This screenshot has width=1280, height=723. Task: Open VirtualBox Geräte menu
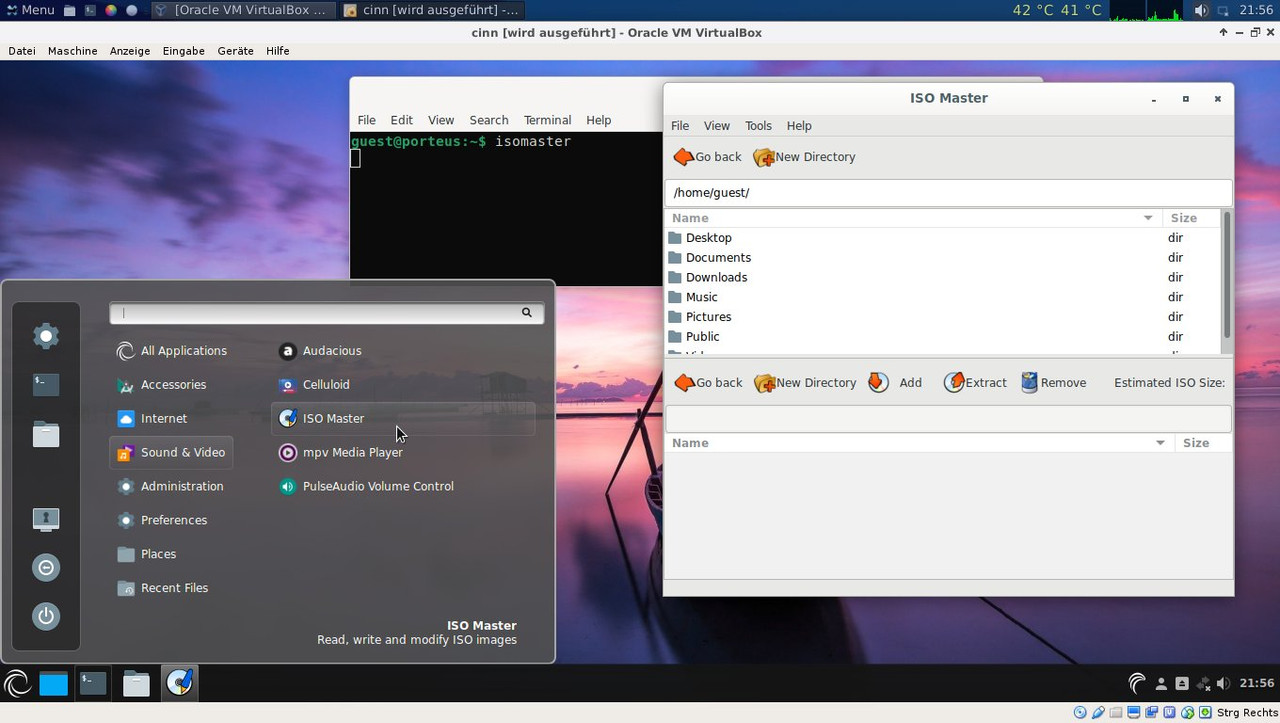tap(236, 51)
